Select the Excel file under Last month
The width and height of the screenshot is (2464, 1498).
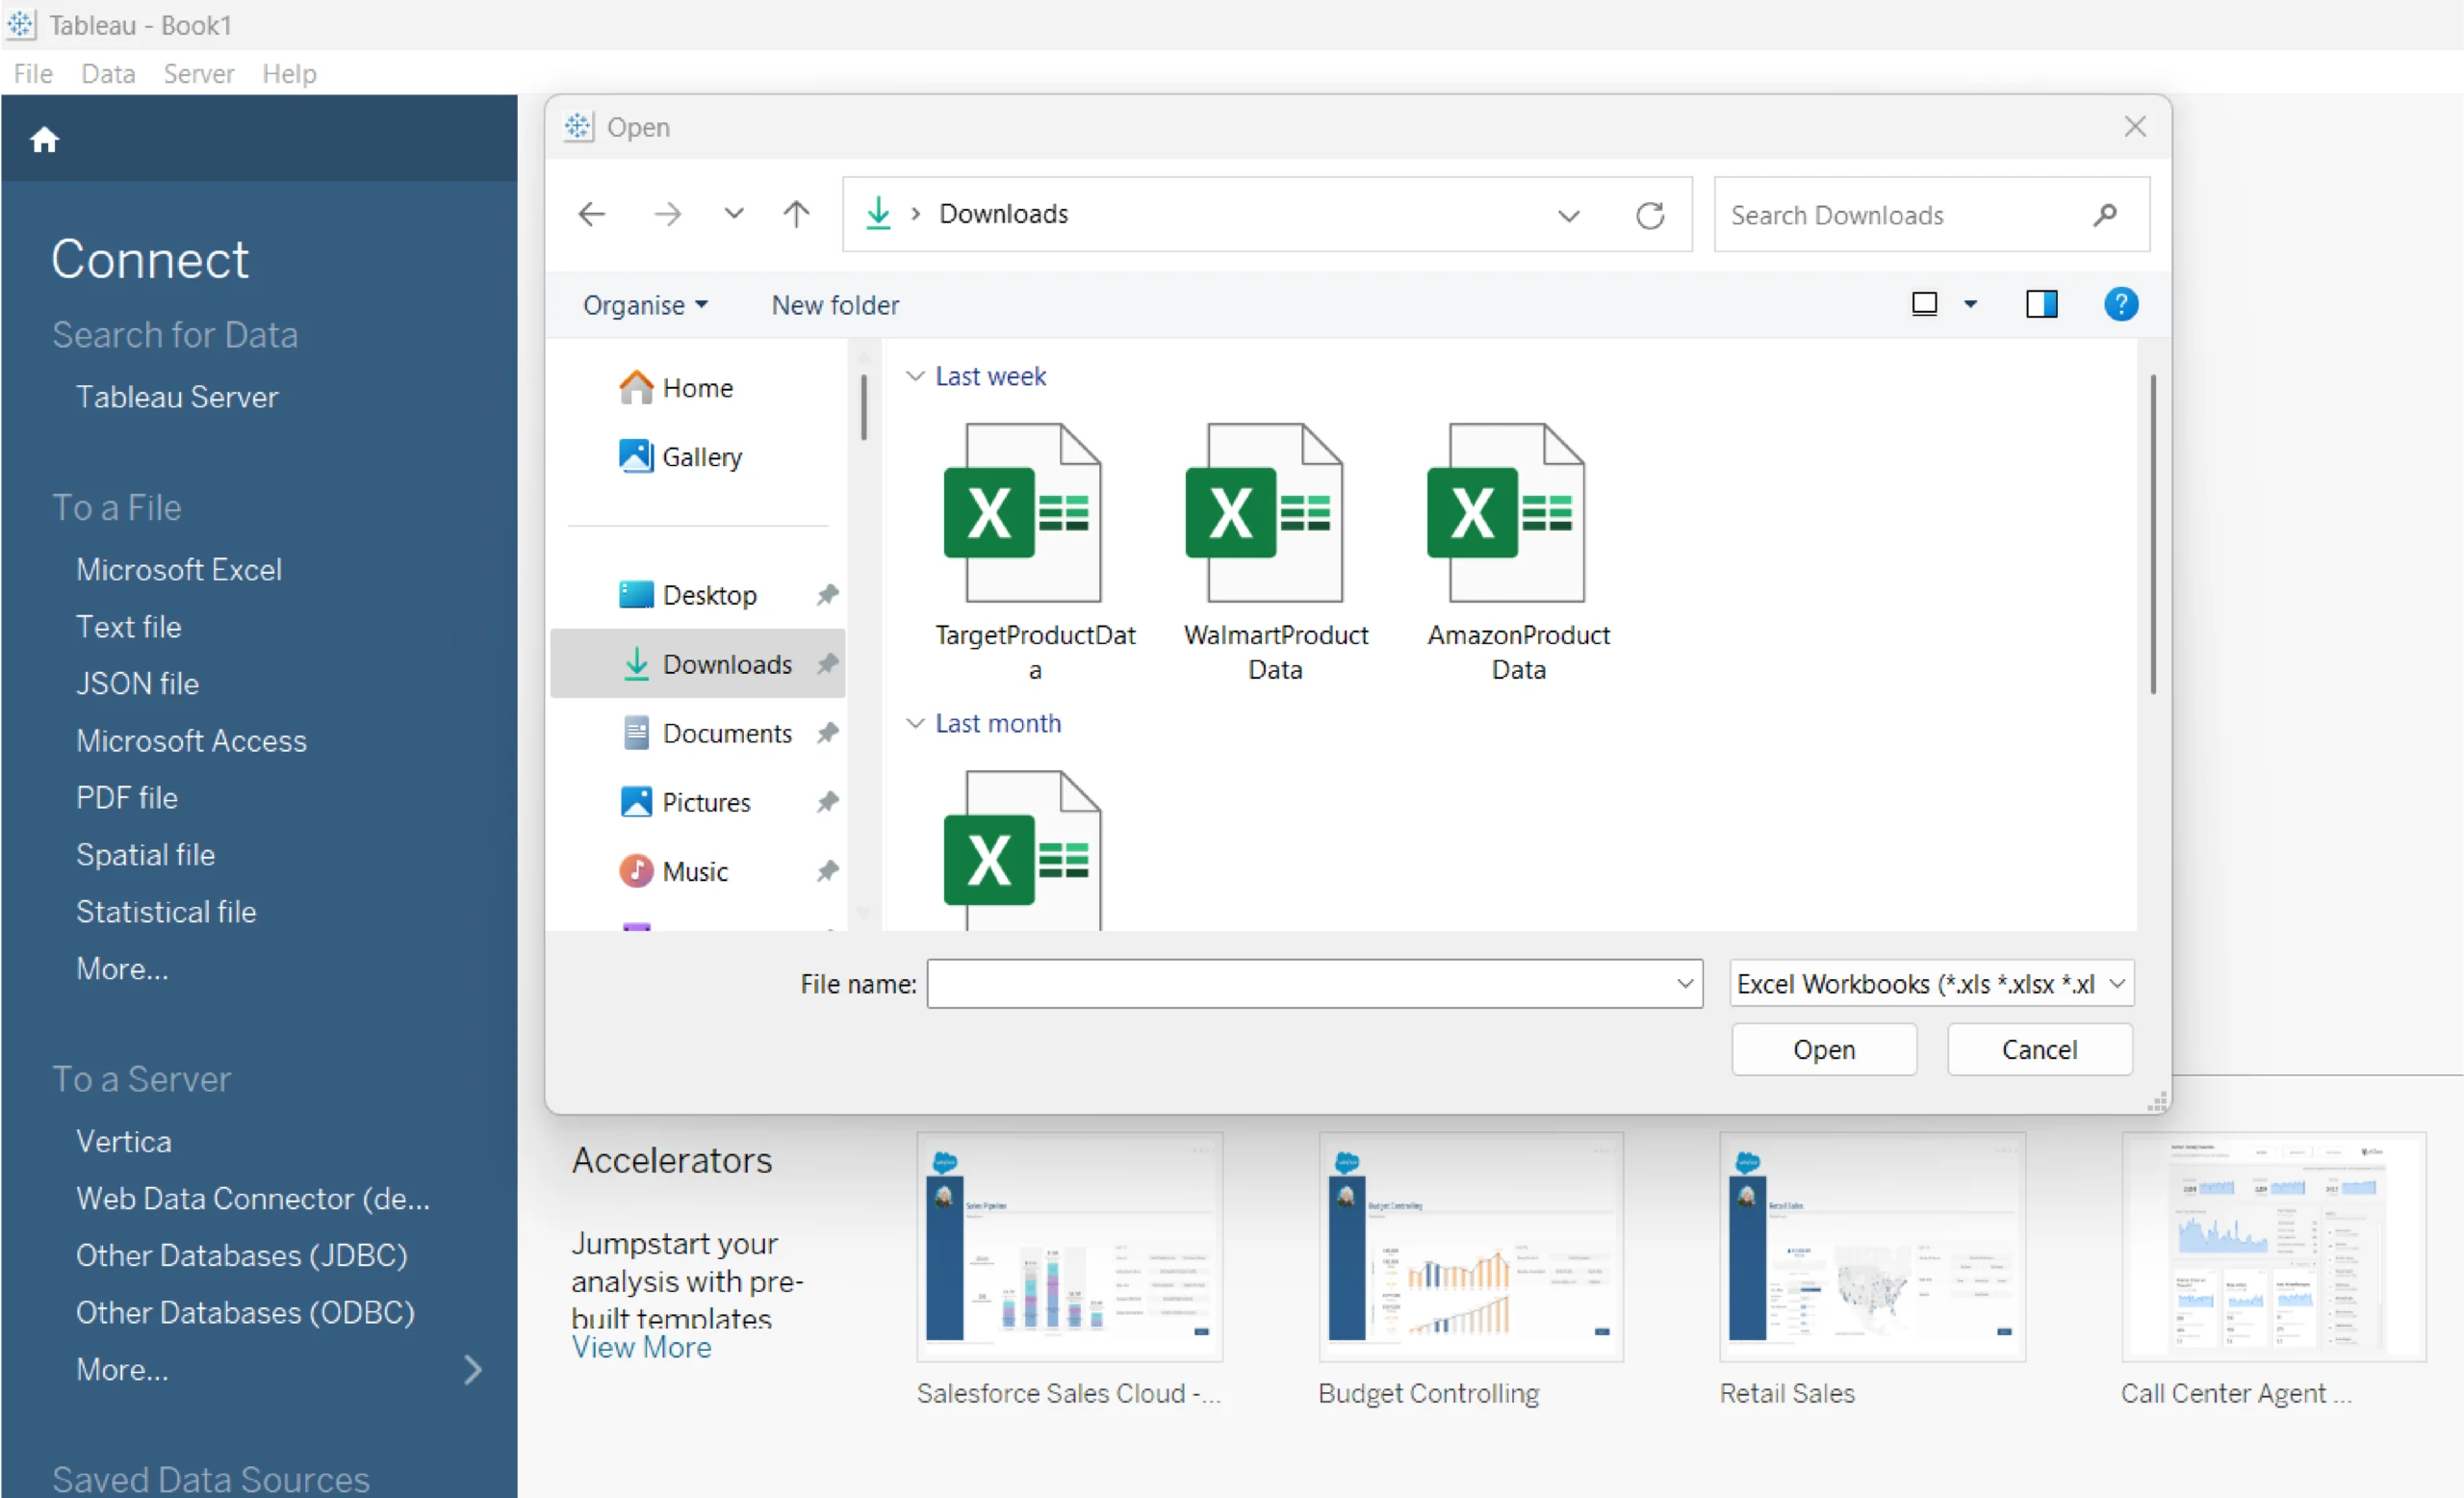point(1023,850)
